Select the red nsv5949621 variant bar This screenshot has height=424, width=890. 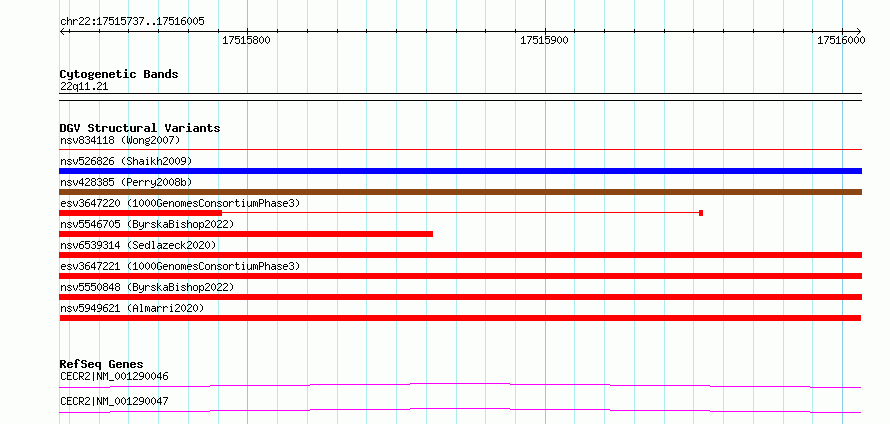(460, 318)
